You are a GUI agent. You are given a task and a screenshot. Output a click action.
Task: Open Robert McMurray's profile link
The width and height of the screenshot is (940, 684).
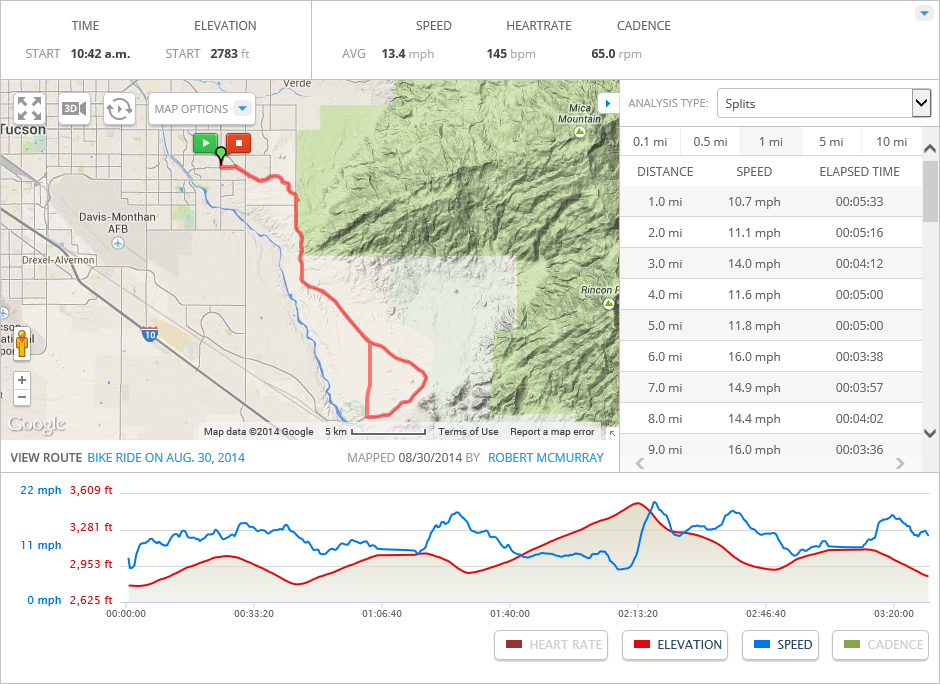click(545, 458)
